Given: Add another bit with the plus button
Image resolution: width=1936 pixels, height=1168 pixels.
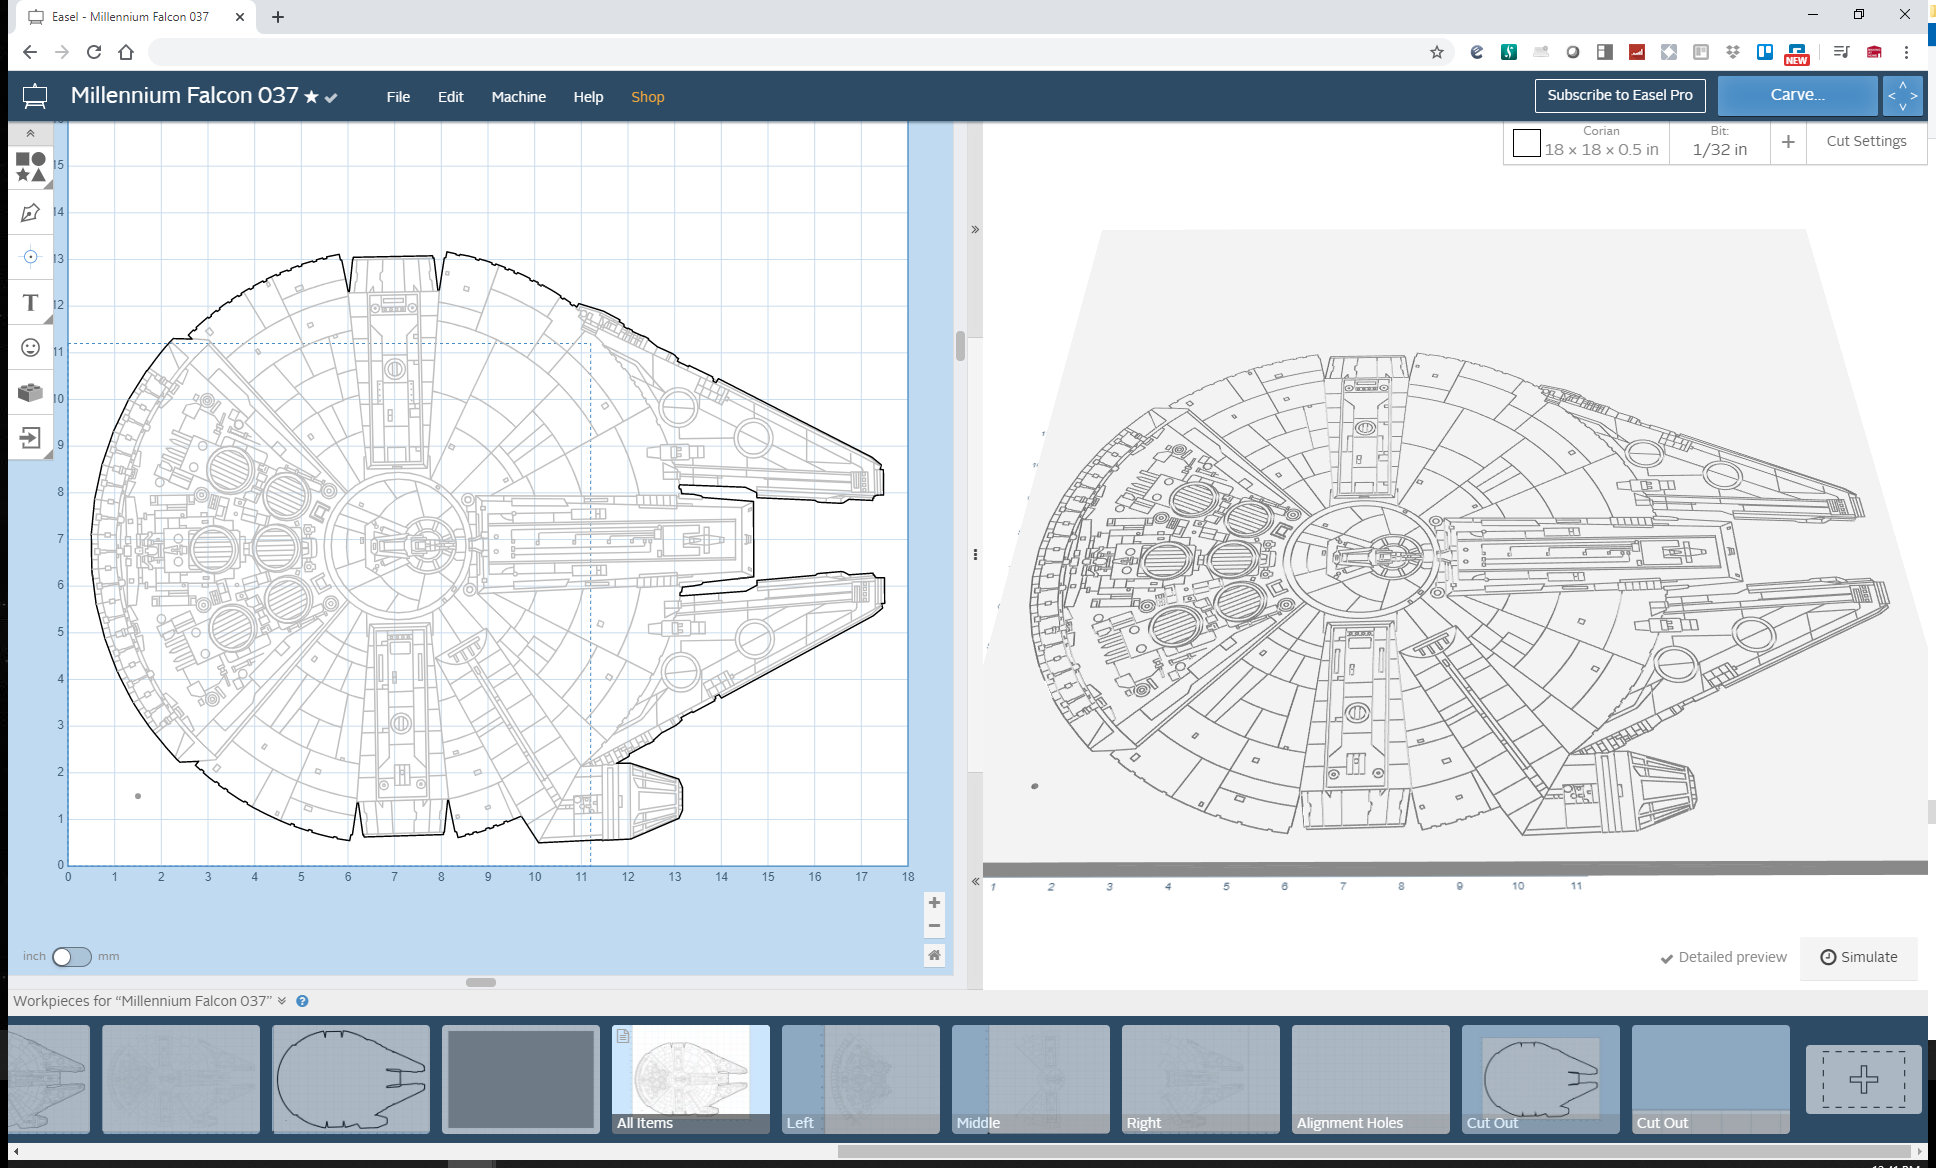Looking at the screenshot, I should coord(1788,142).
